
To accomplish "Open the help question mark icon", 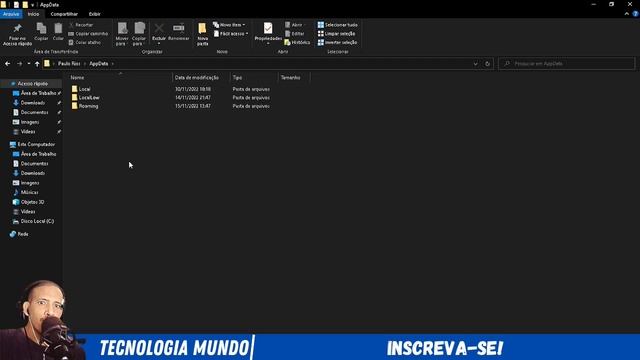I will coord(636,14).
